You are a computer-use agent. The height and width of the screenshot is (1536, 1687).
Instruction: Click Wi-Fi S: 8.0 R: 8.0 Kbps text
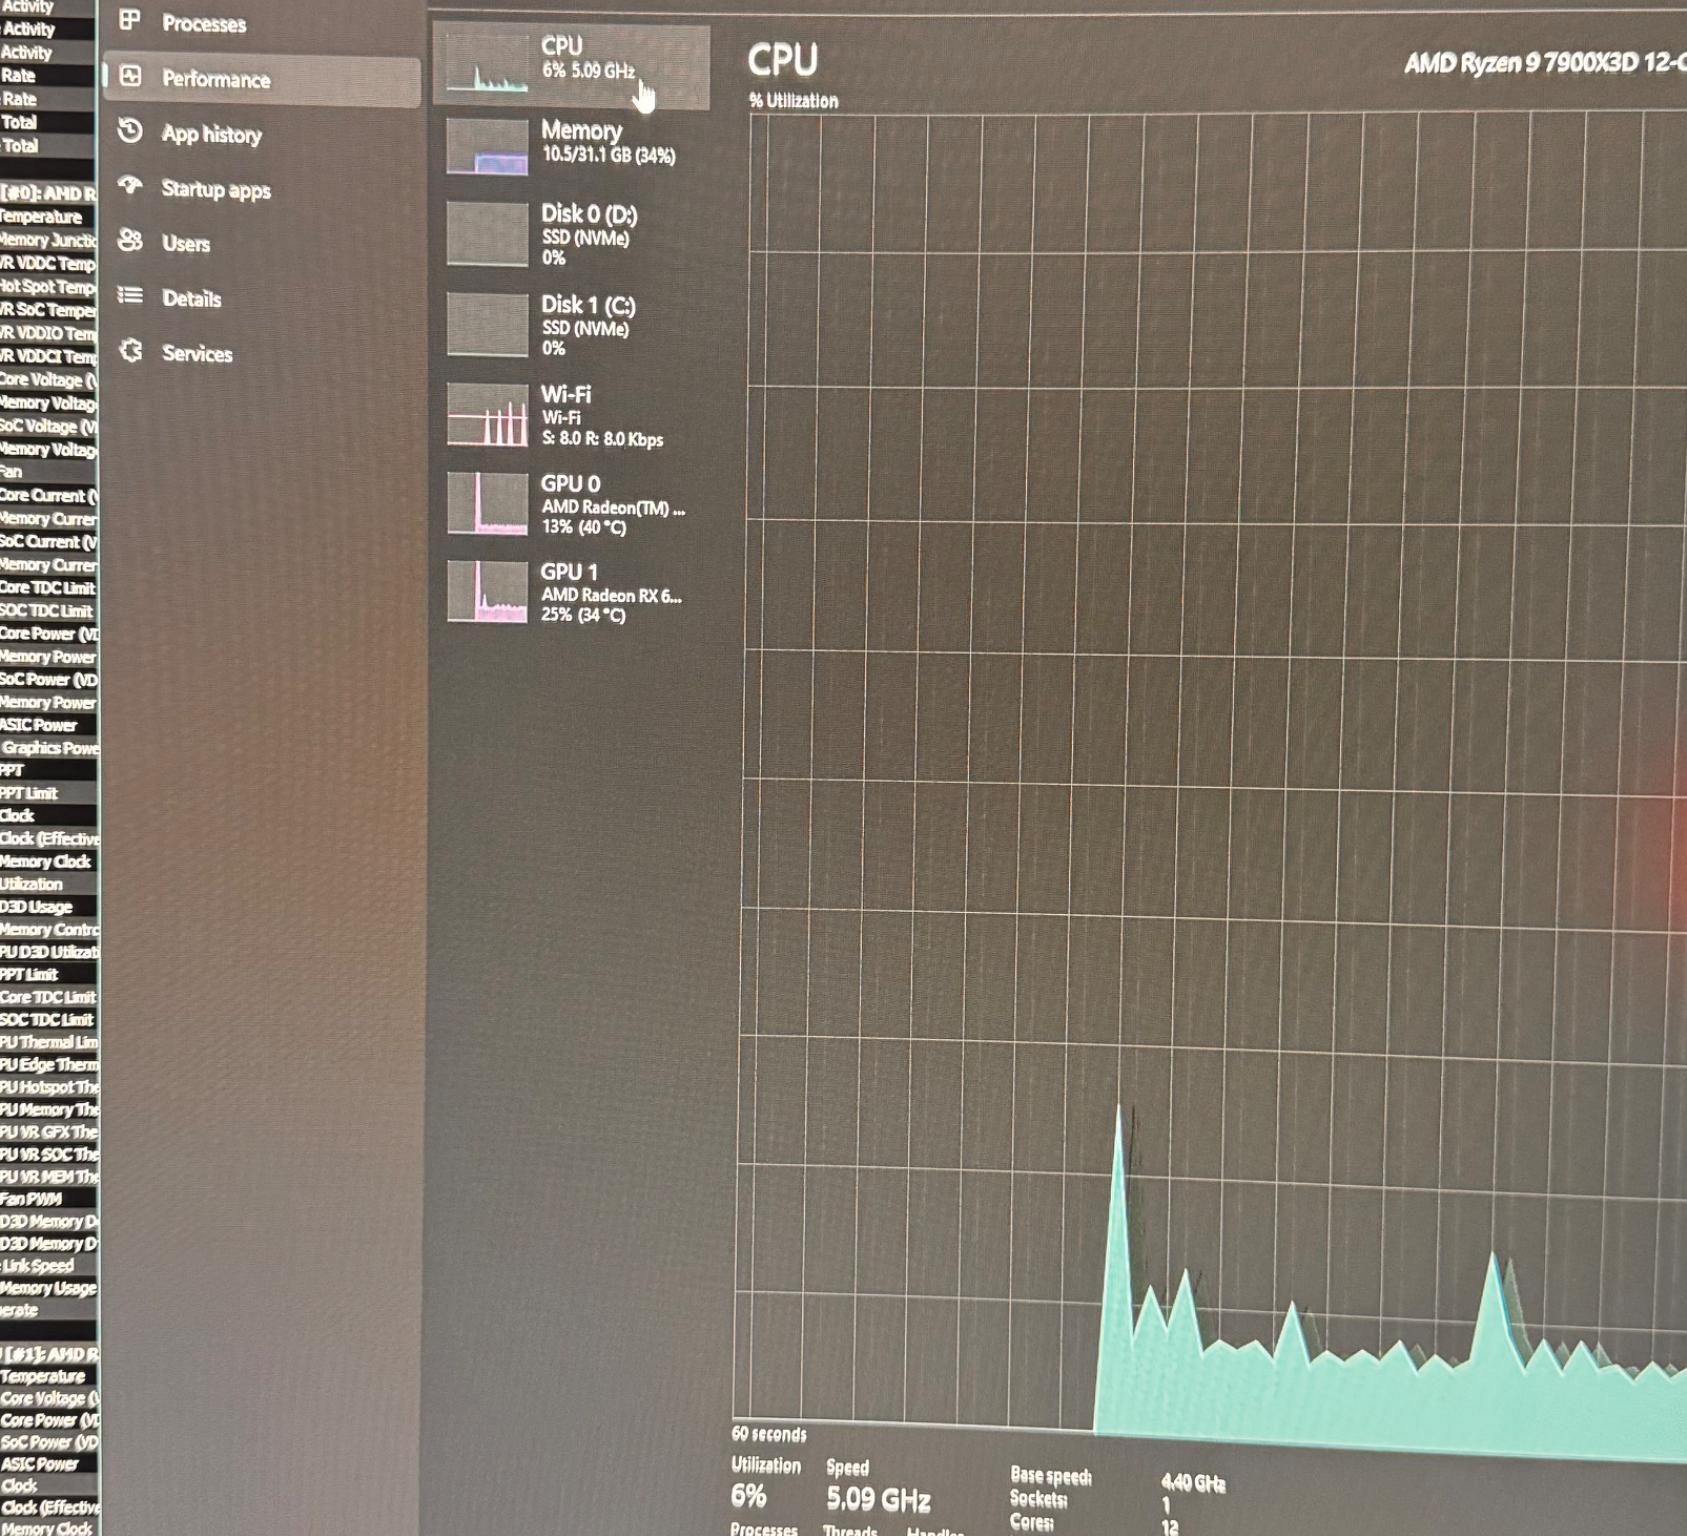click(602, 416)
